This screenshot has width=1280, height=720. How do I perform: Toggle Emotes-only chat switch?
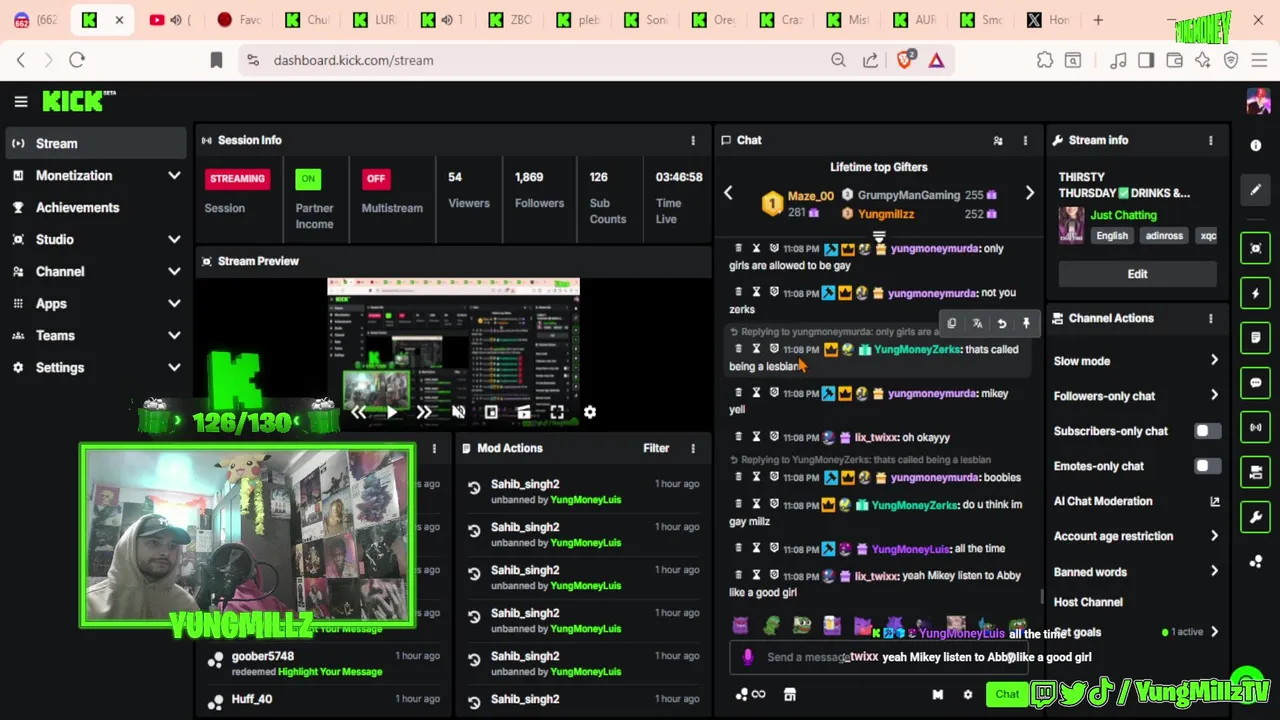(1207, 466)
